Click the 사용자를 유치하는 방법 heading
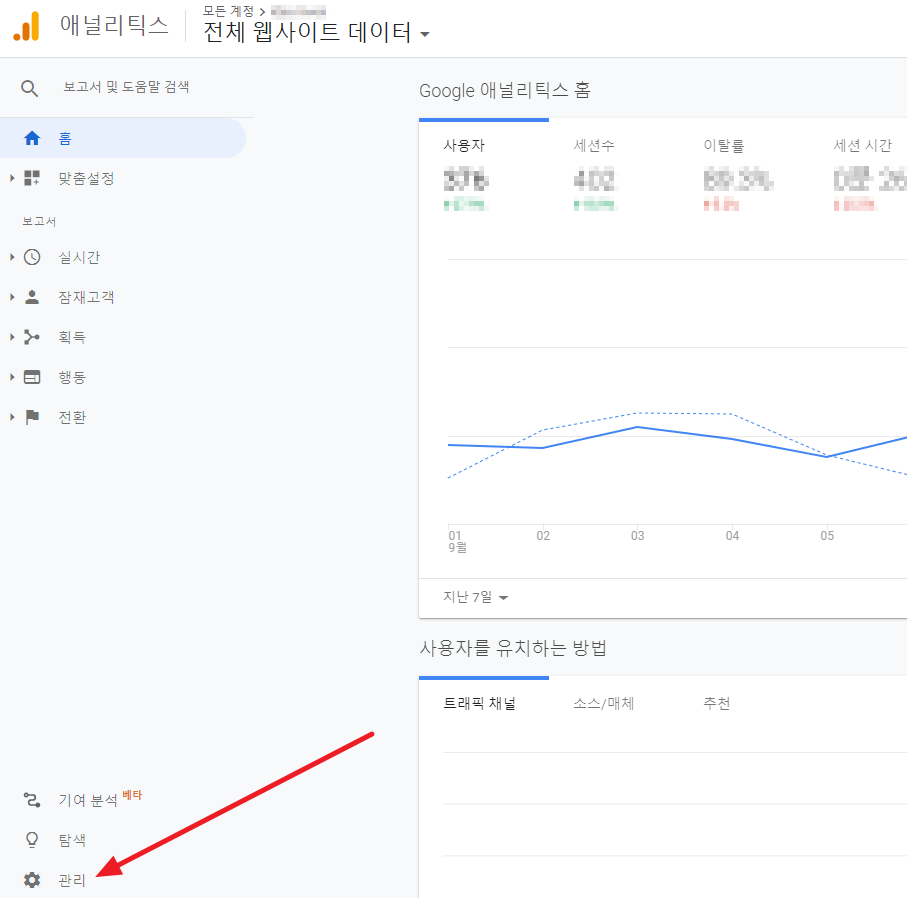 coord(513,648)
